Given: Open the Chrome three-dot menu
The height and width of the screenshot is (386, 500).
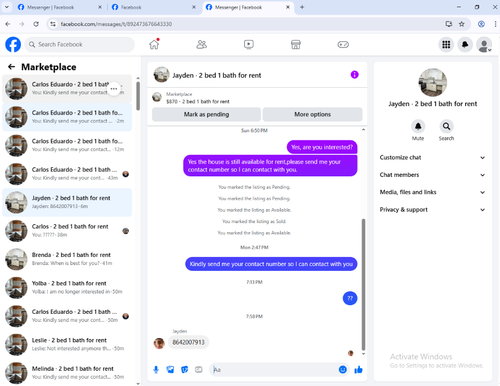Looking at the screenshot, I should [x=495, y=24].
